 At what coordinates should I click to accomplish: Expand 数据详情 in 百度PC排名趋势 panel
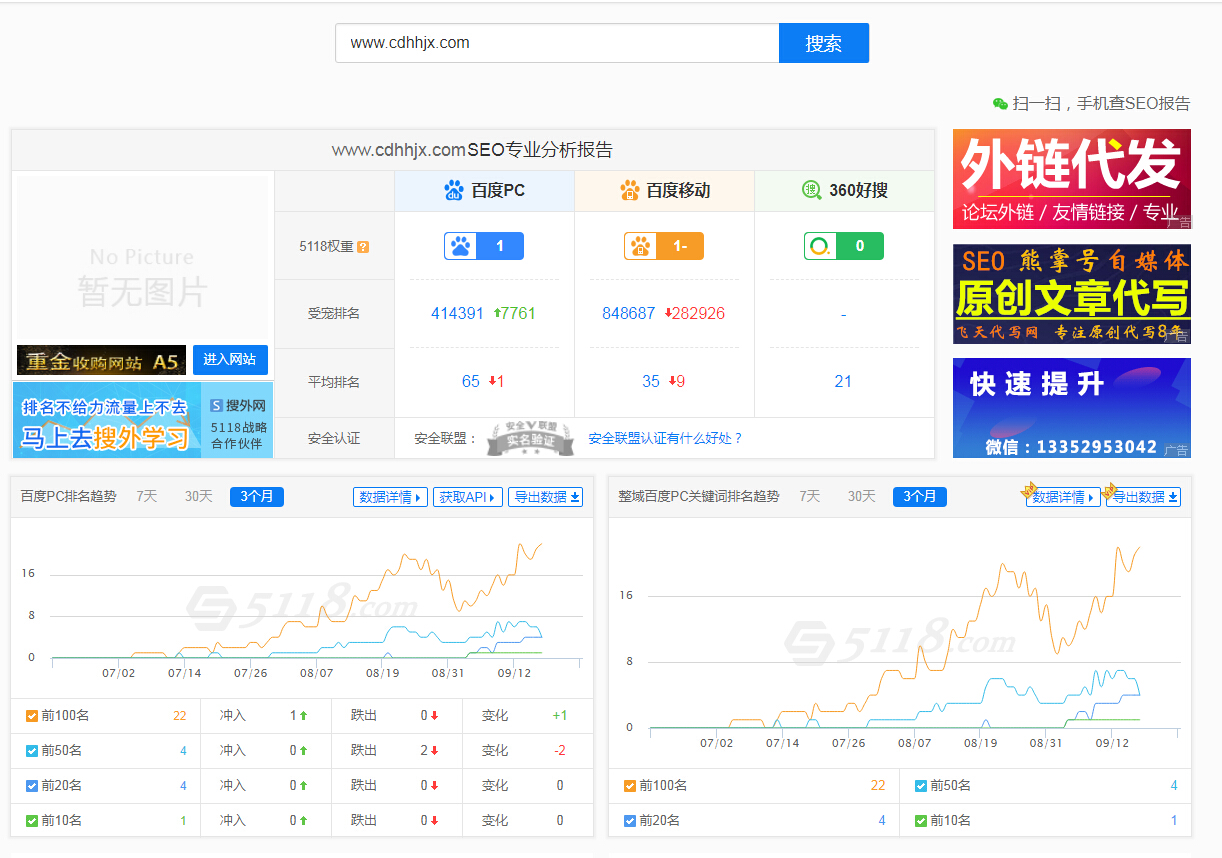[390, 497]
